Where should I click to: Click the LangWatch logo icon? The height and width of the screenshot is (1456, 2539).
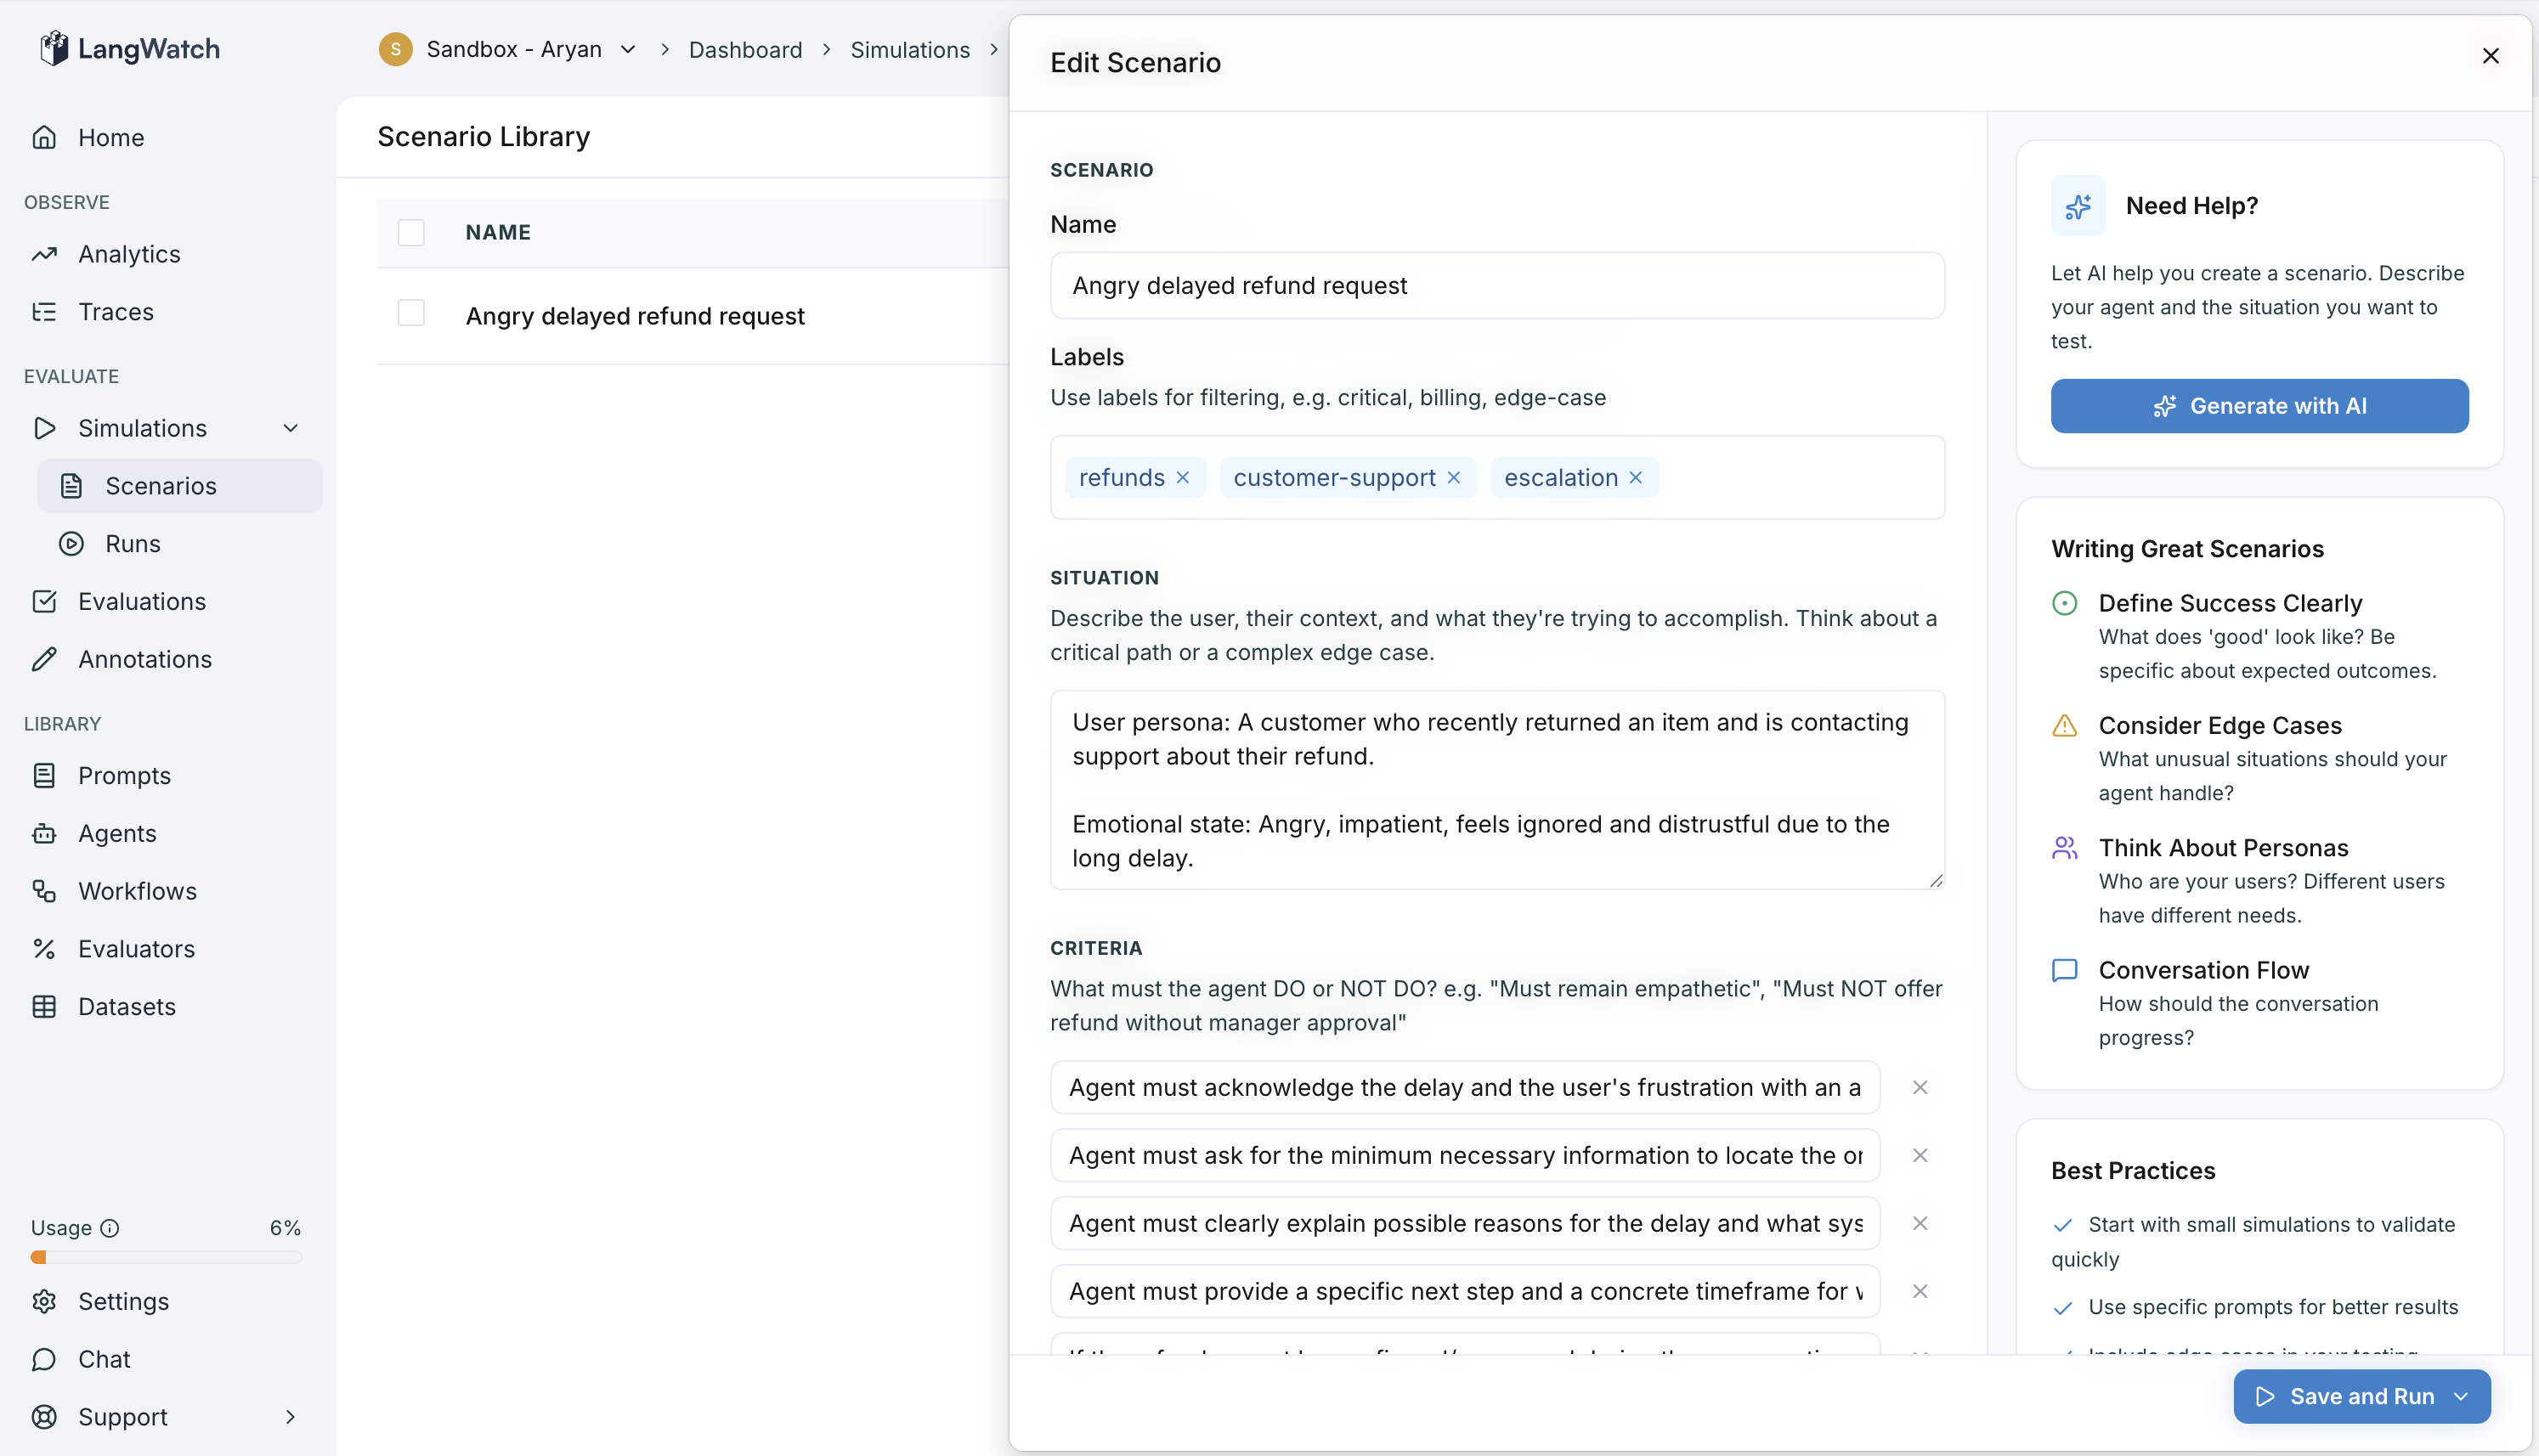pyautogui.click(x=54, y=48)
